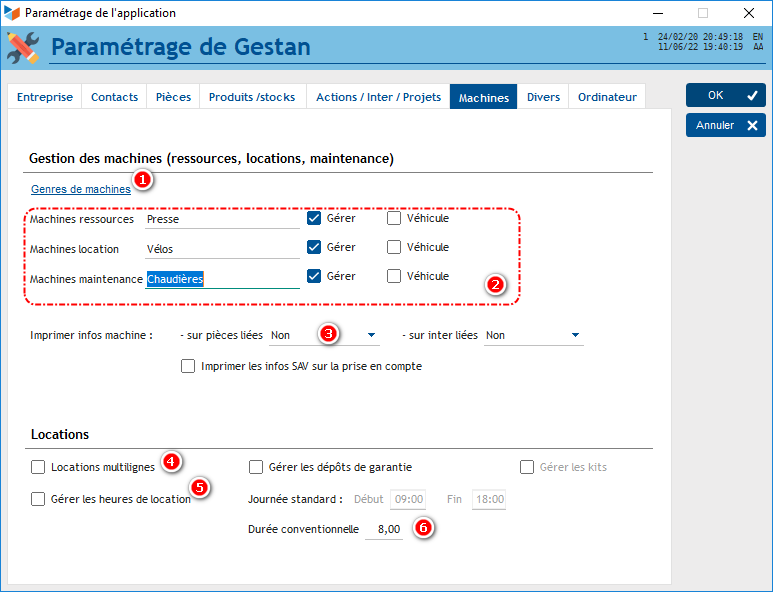This screenshot has height=592, width=773.
Task: Click the Durée conventionnelle value field
Action: (384, 529)
